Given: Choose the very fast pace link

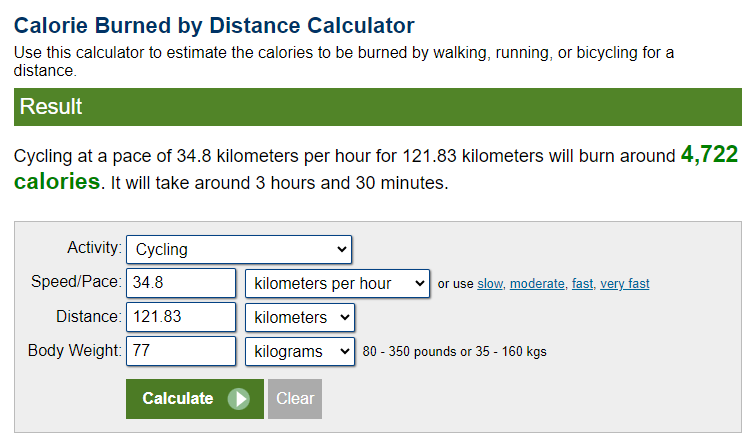Looking at the screenshot, I should [625, 284].
